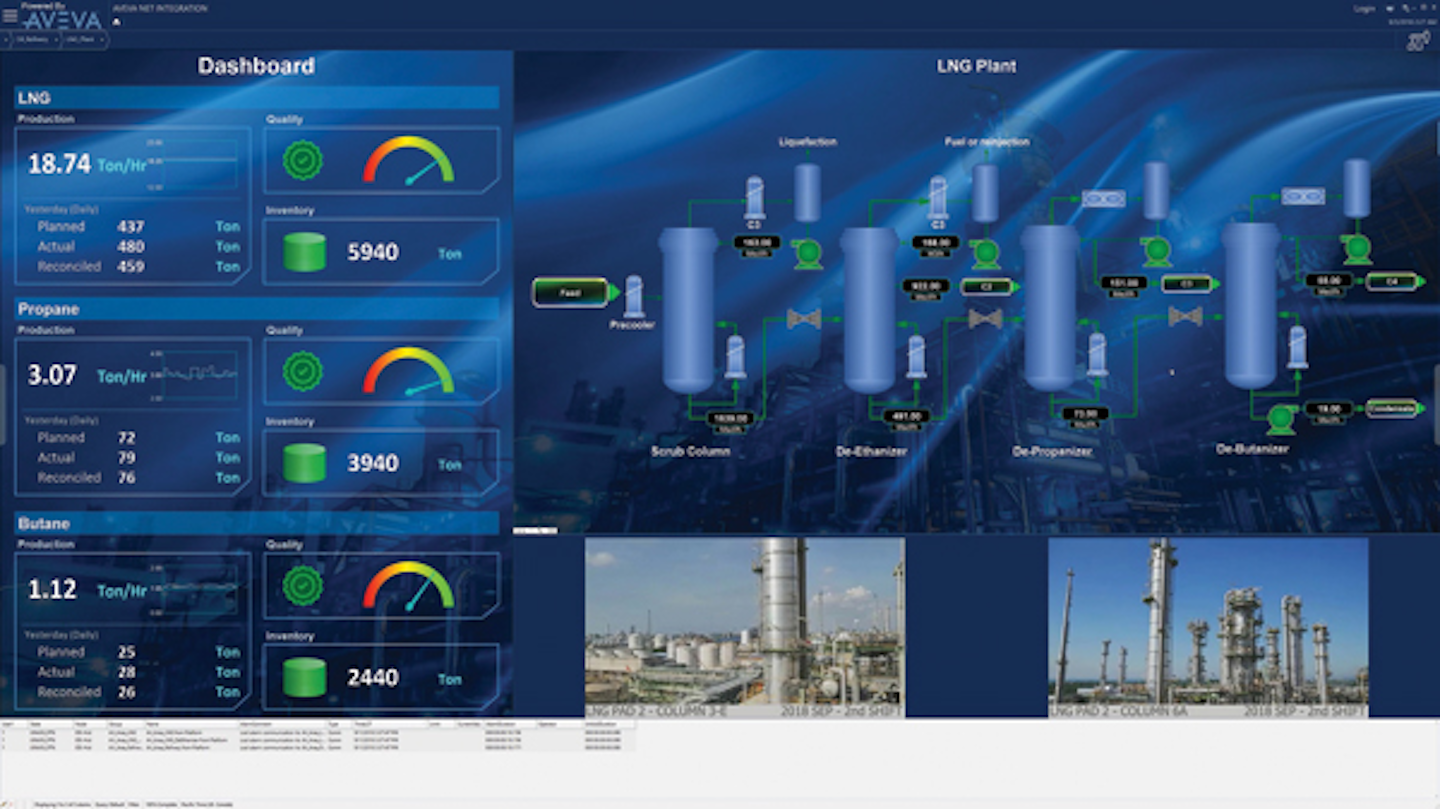
Task: Select the green pump icon beside the Scrub Column
Action: (806, 251)
